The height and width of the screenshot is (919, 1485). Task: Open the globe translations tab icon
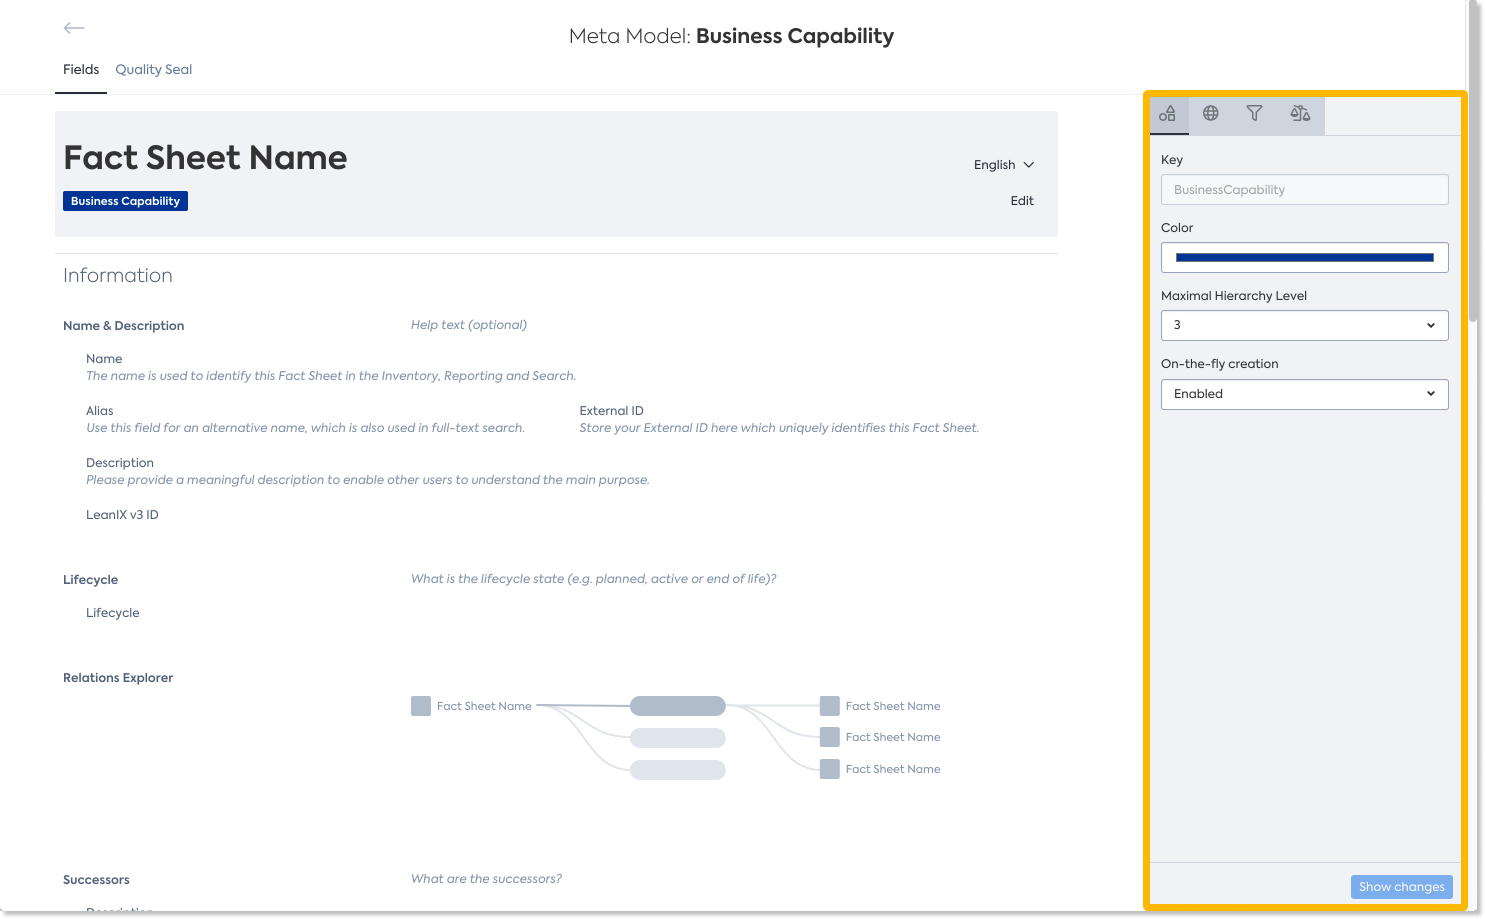pyautogui.click(x=1211, y=114)
